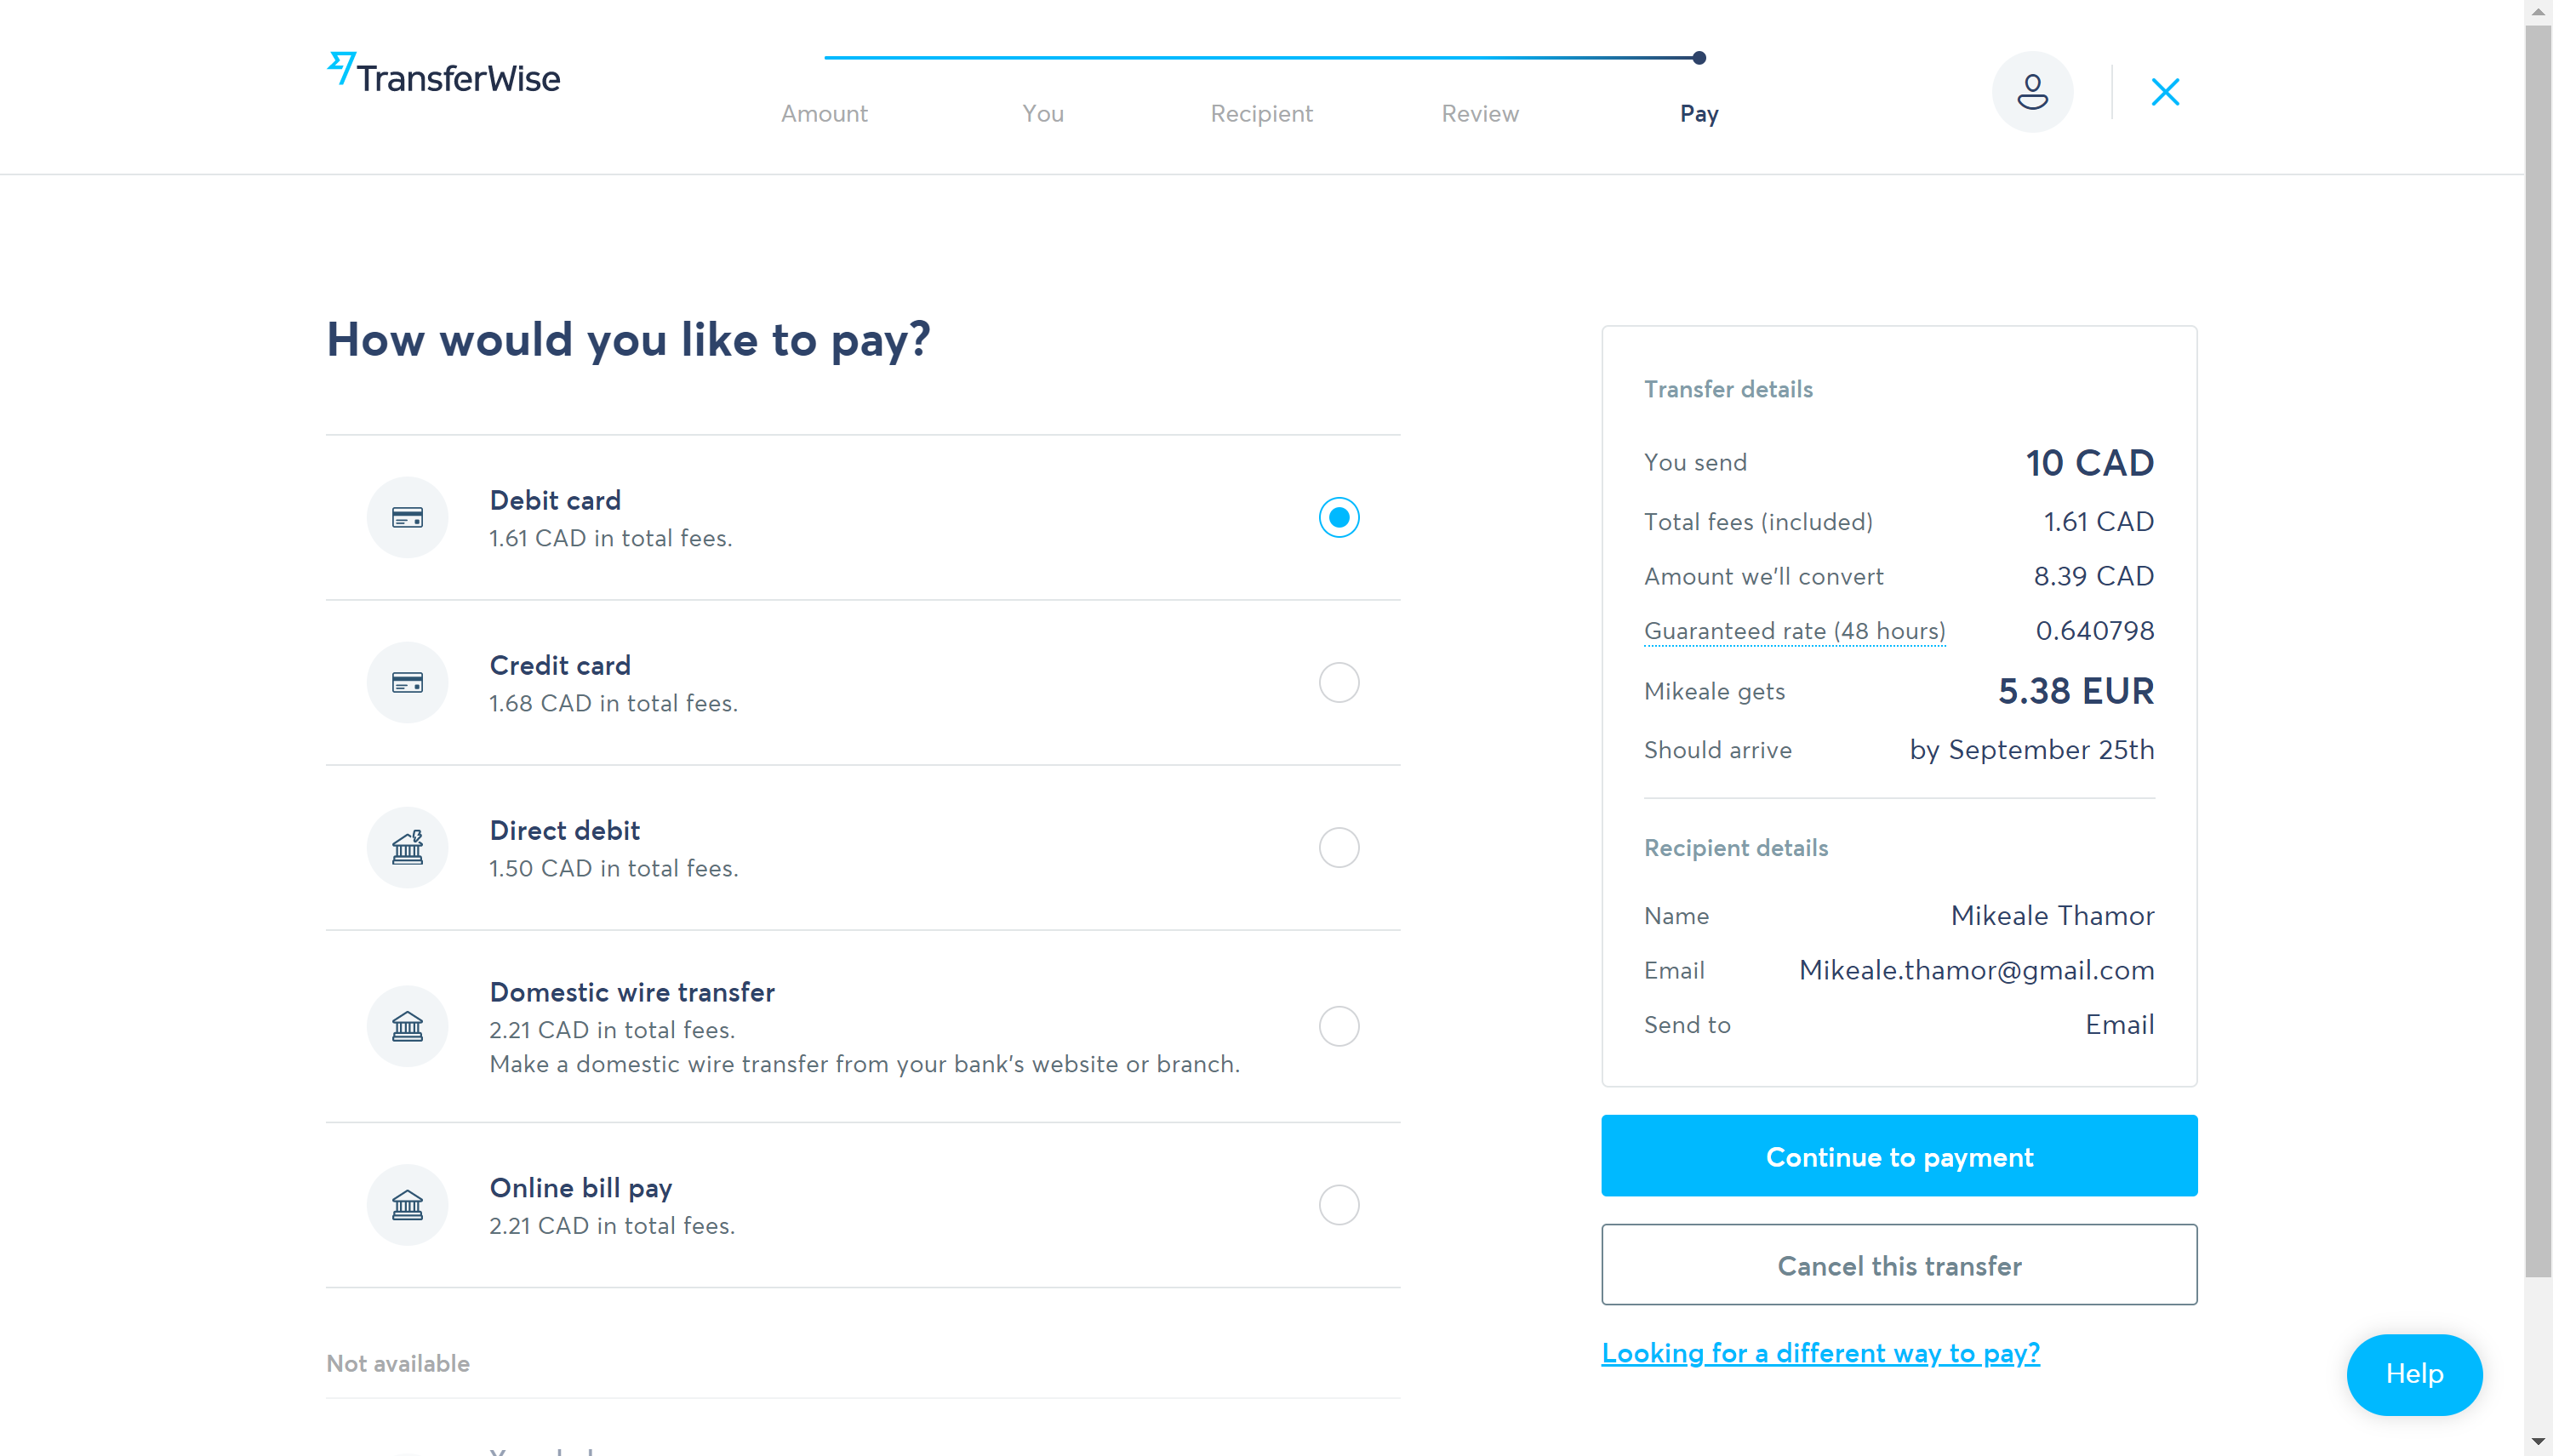Click the online bill pay bank icon
Viewport: 2553px width, 1456px height.
pos(407,1205)
